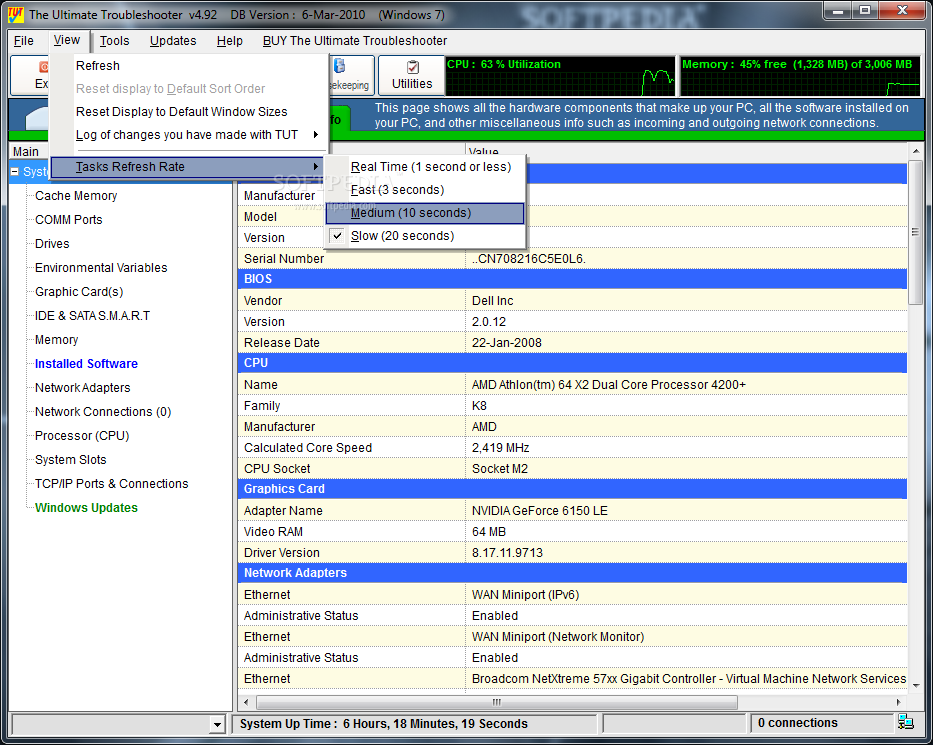This screenshot has width=933, height=745.
Task: Open Tasks Refresh Rate submenu
Action: [x=187, y=167]
